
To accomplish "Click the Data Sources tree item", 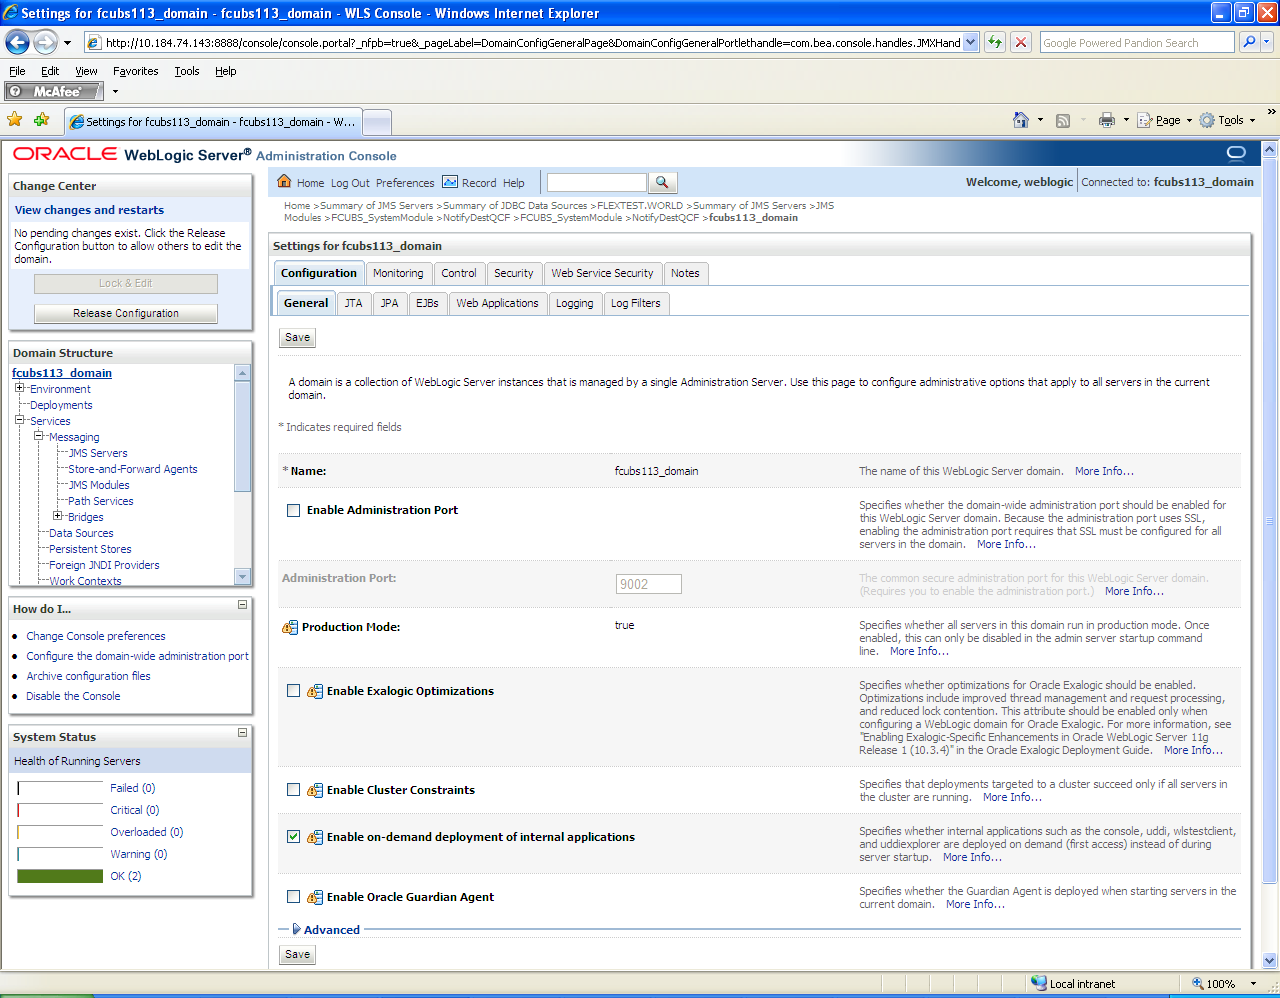I will coord(81,533).
